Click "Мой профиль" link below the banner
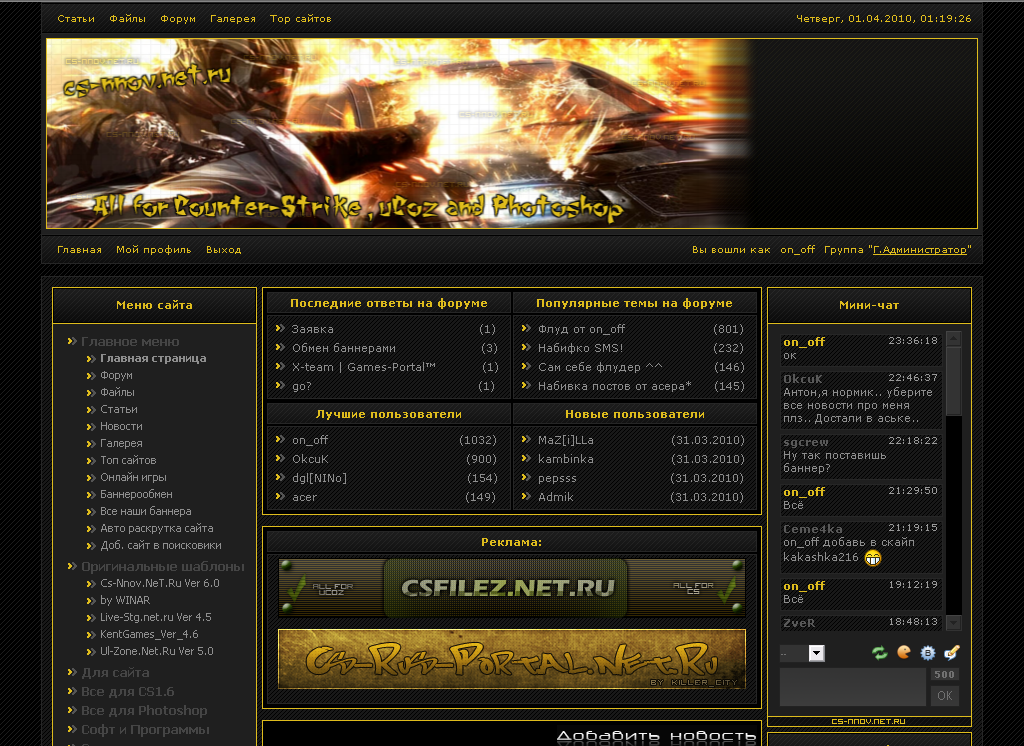The image size is (1024, 746). pos(153,250)
